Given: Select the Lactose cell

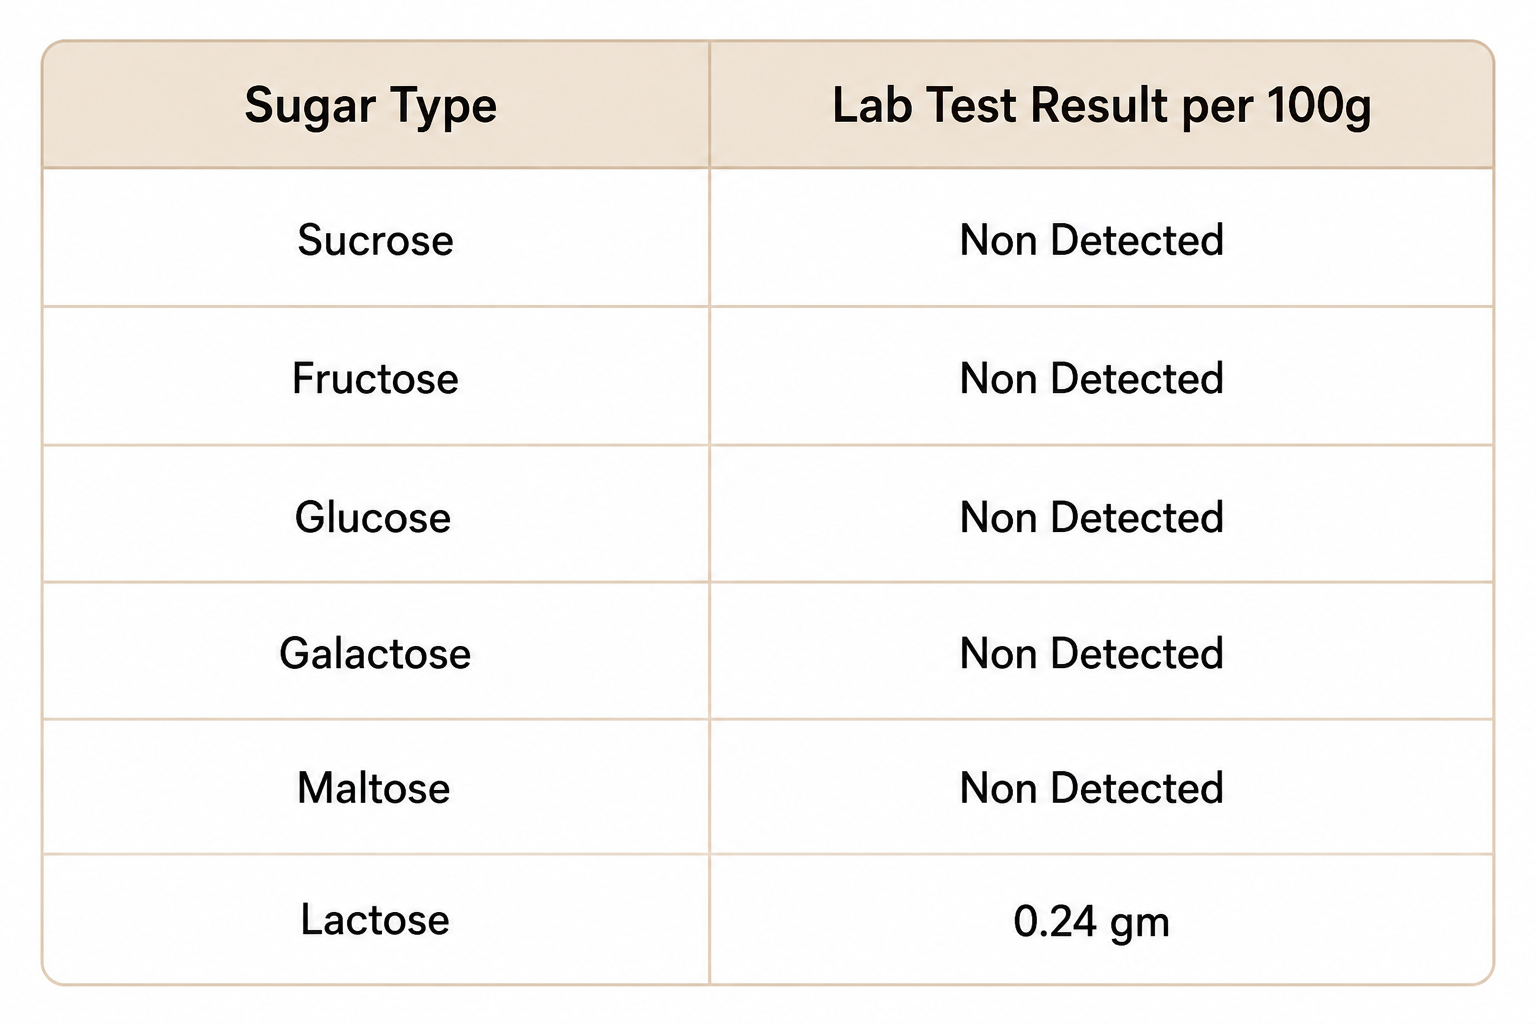Looking at the screenshot, I should click(375, 921).
